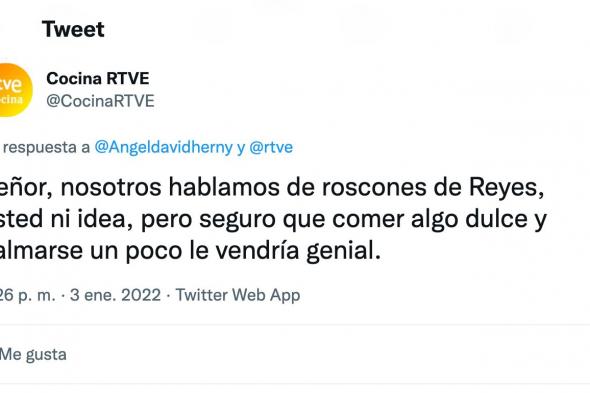Click the Tweet page header title
Image resolution: width=590 pixels, height=393 pixels.
coord(73,29)
